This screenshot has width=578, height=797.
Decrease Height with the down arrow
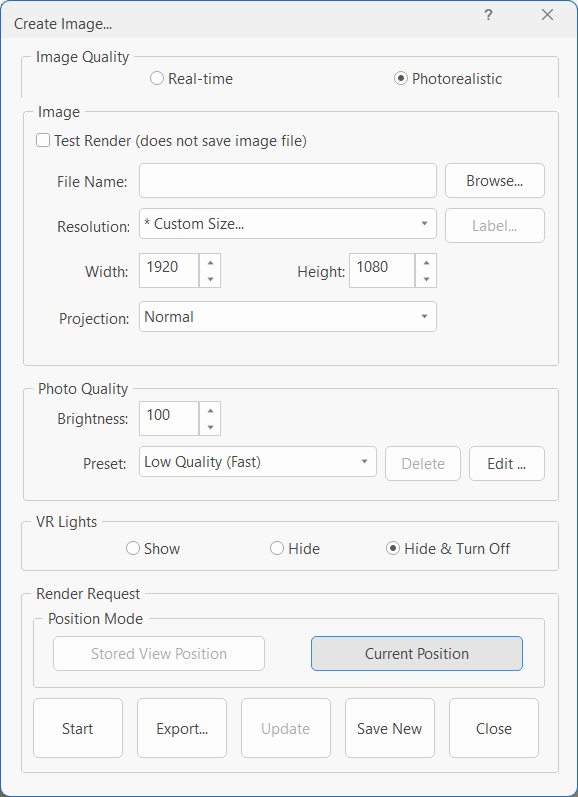pyautogui.click(x=426, y=279)
